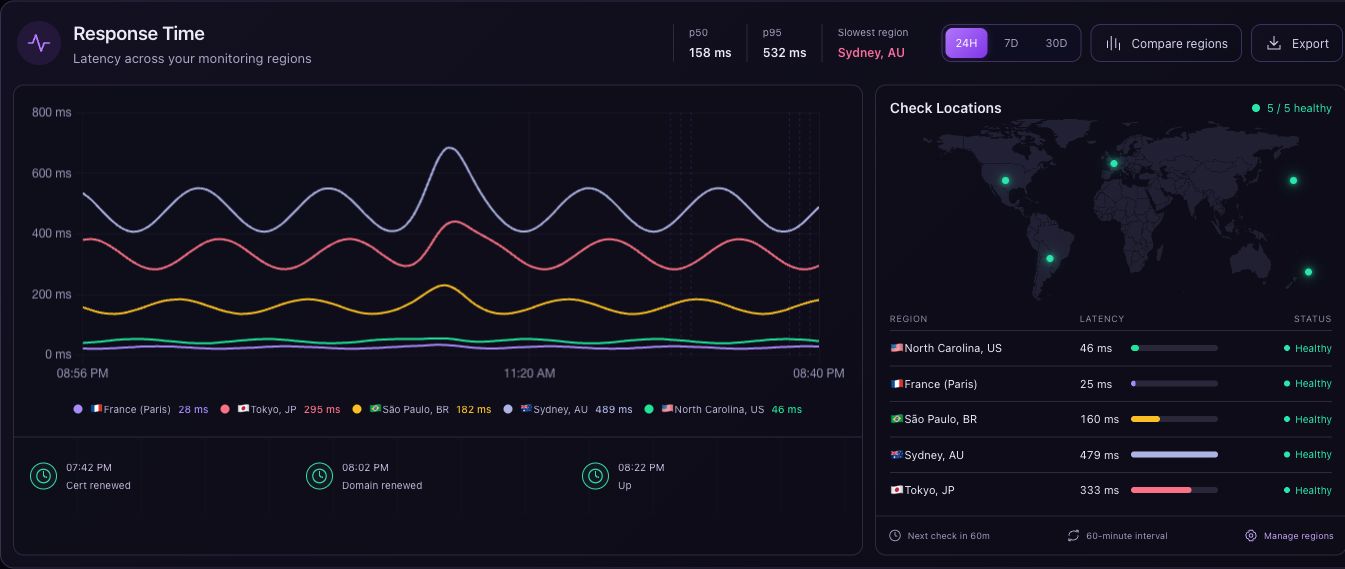Click the p50 158 ms statistic
Image resolution: width=1345 pixels, height=569 pixels.
click(x=710, y=43)
